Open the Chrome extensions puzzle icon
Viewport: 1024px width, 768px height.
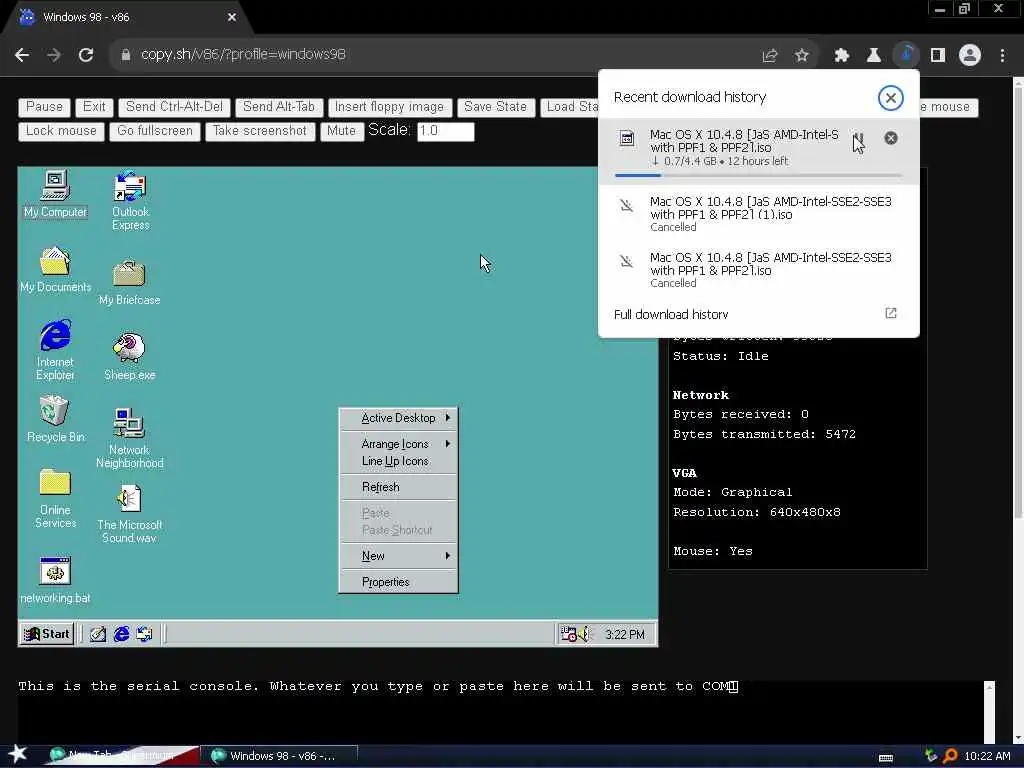[x=842, y=55]
